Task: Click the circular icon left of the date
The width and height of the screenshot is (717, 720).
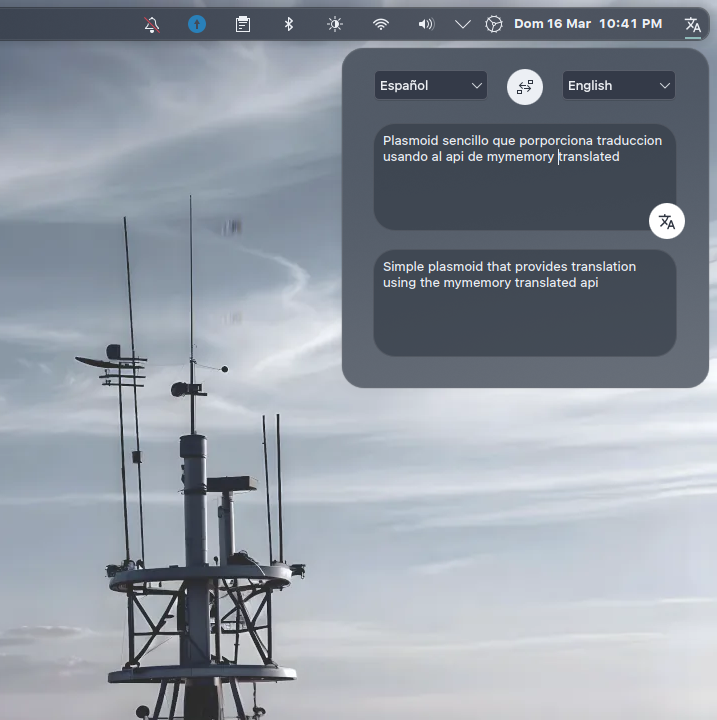Action: point(494,24)
